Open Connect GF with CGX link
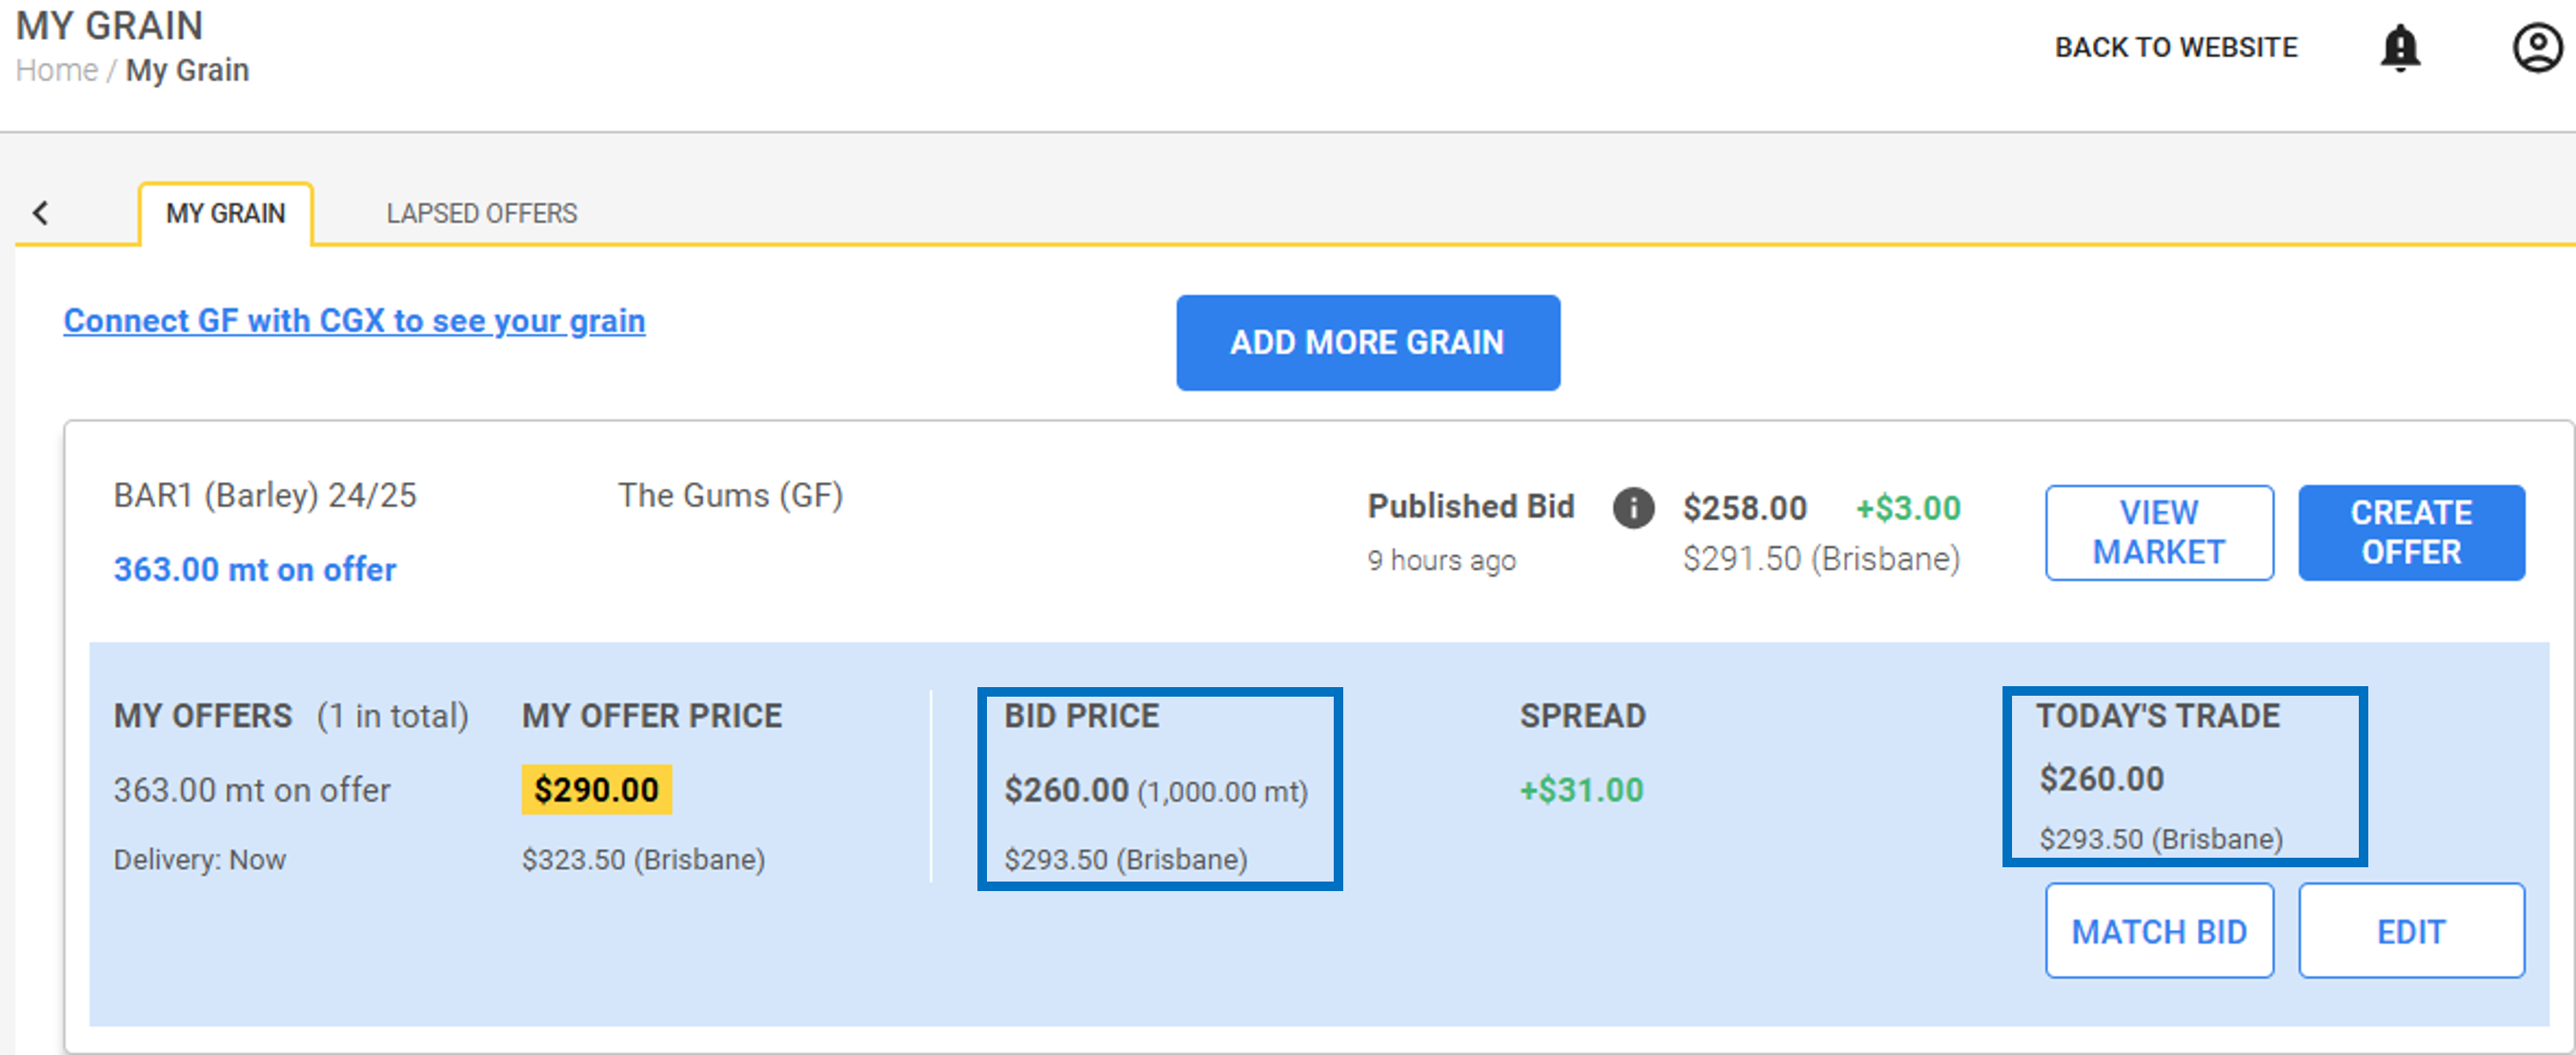This screenshot has height=1055, width=2576. (355, 320)
